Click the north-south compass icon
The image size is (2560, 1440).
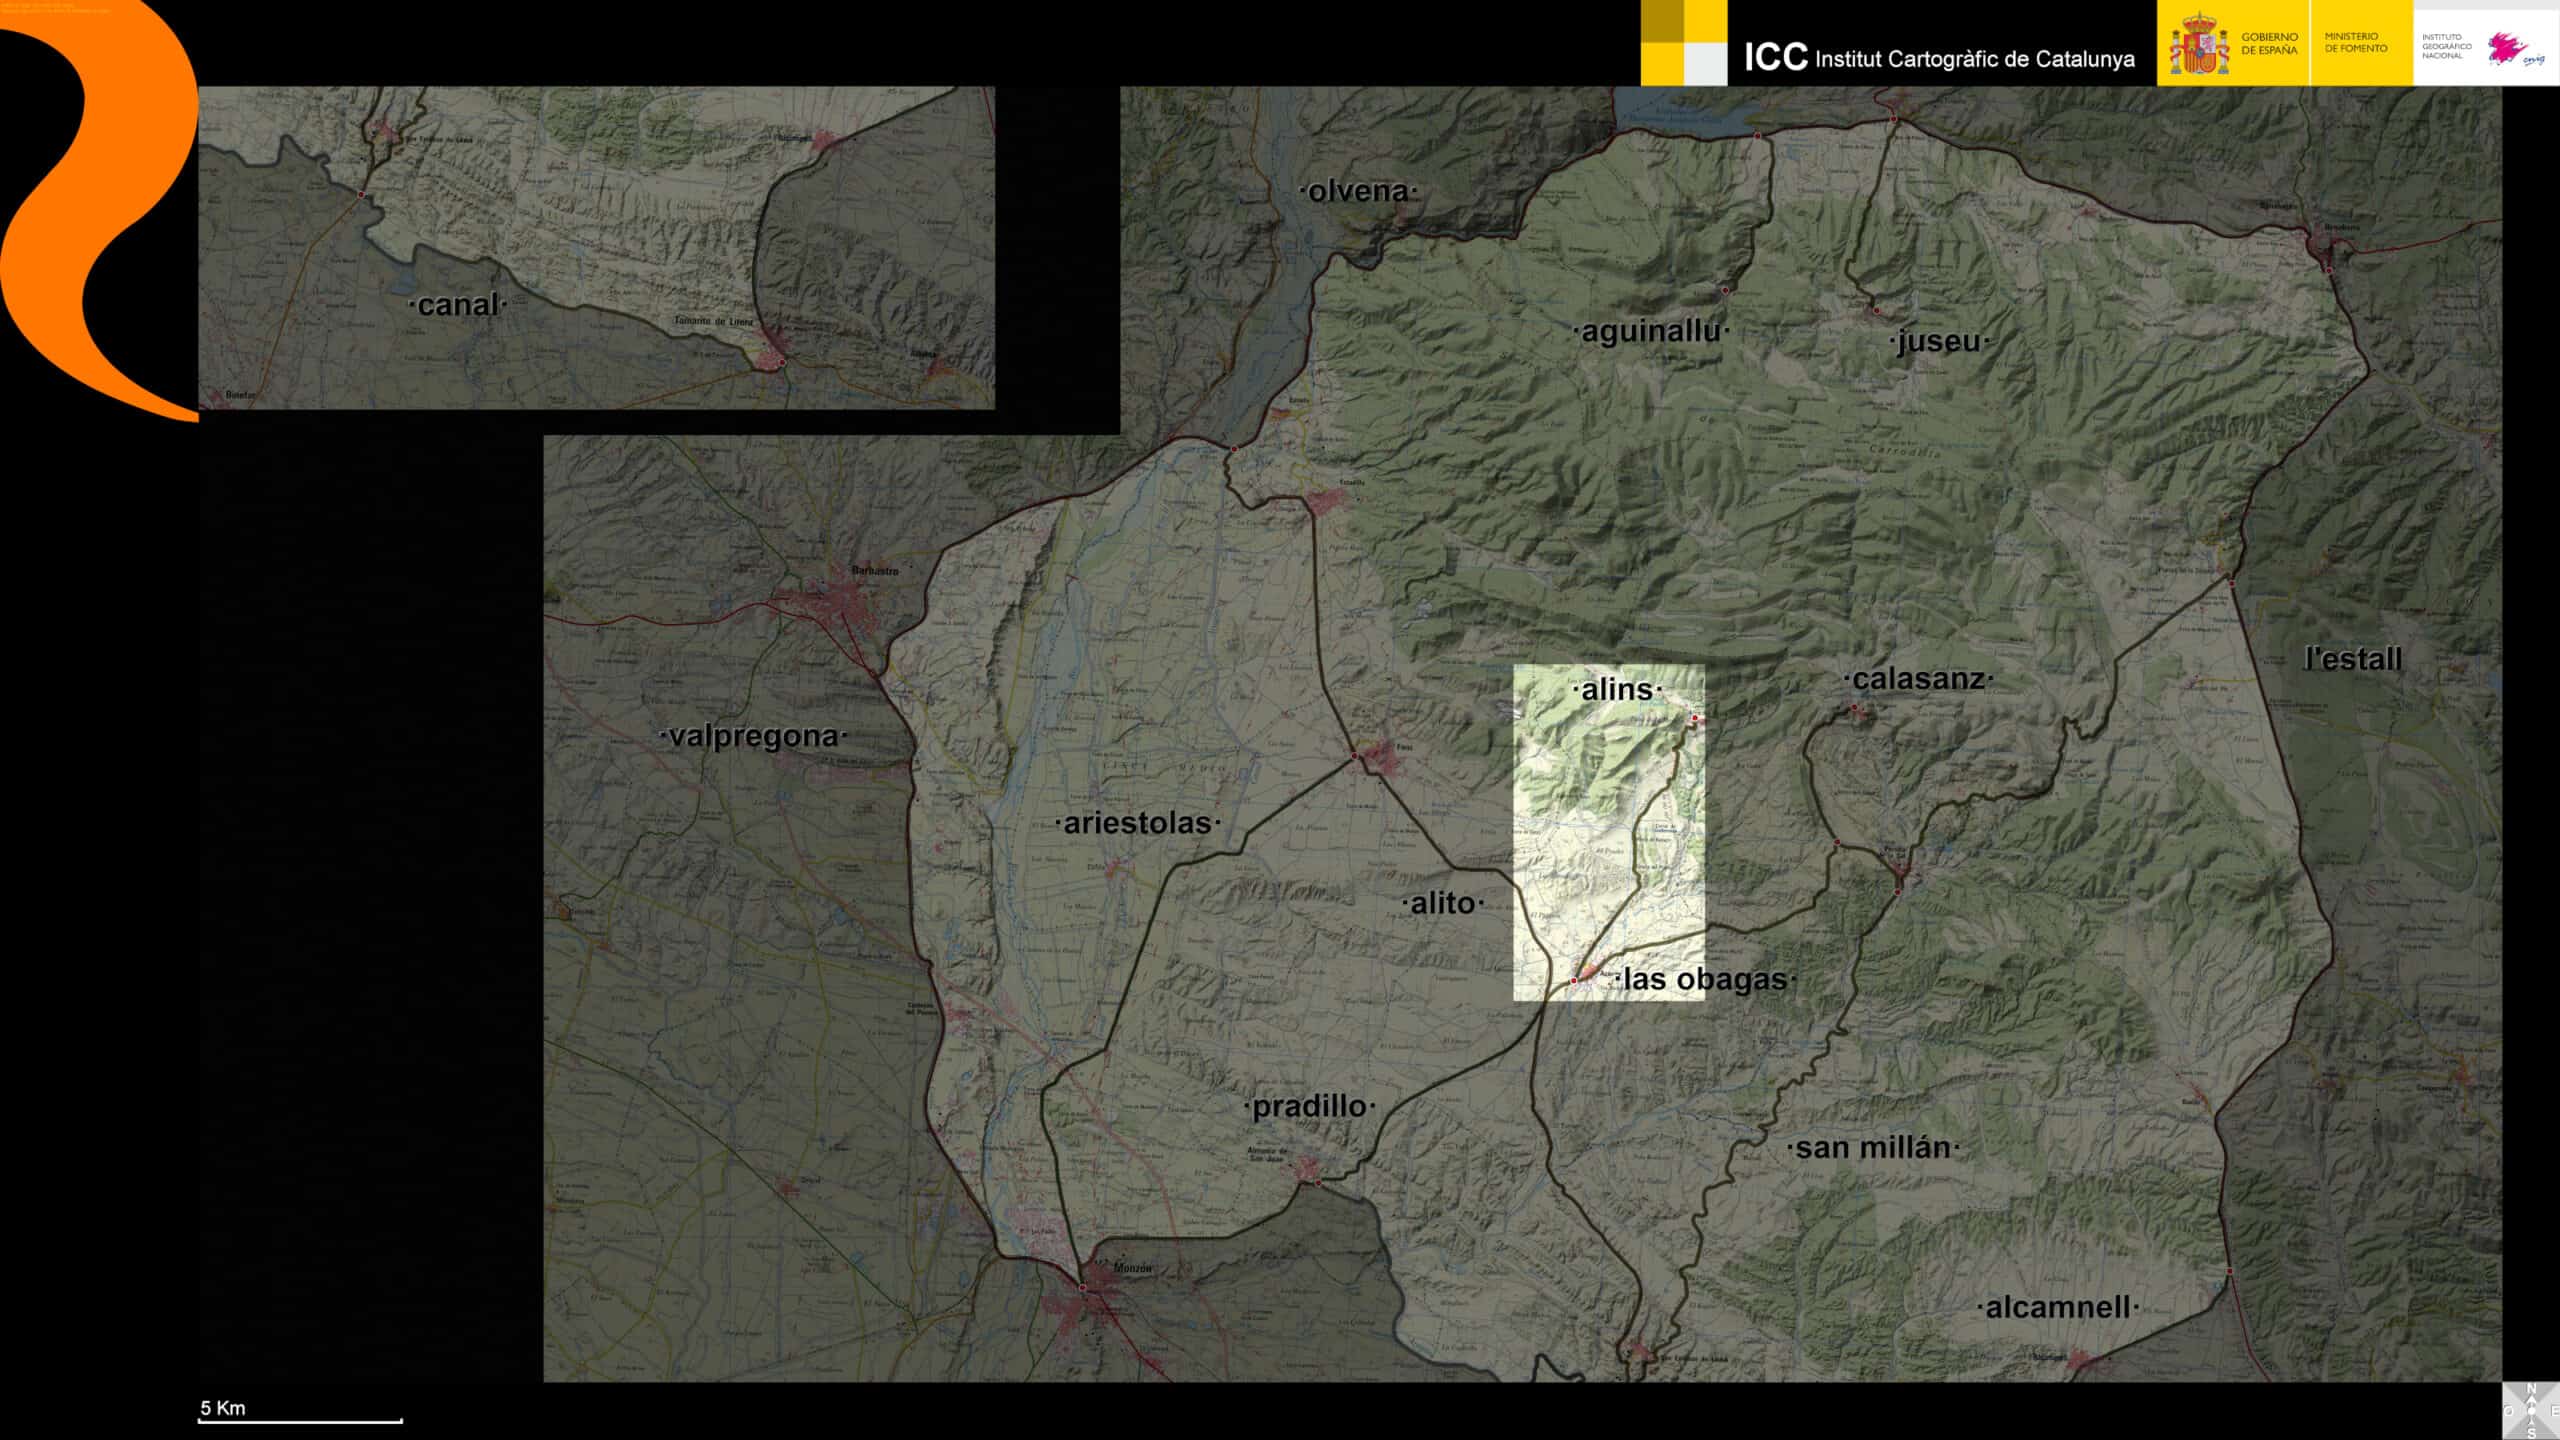[x=2531, y=1410]
